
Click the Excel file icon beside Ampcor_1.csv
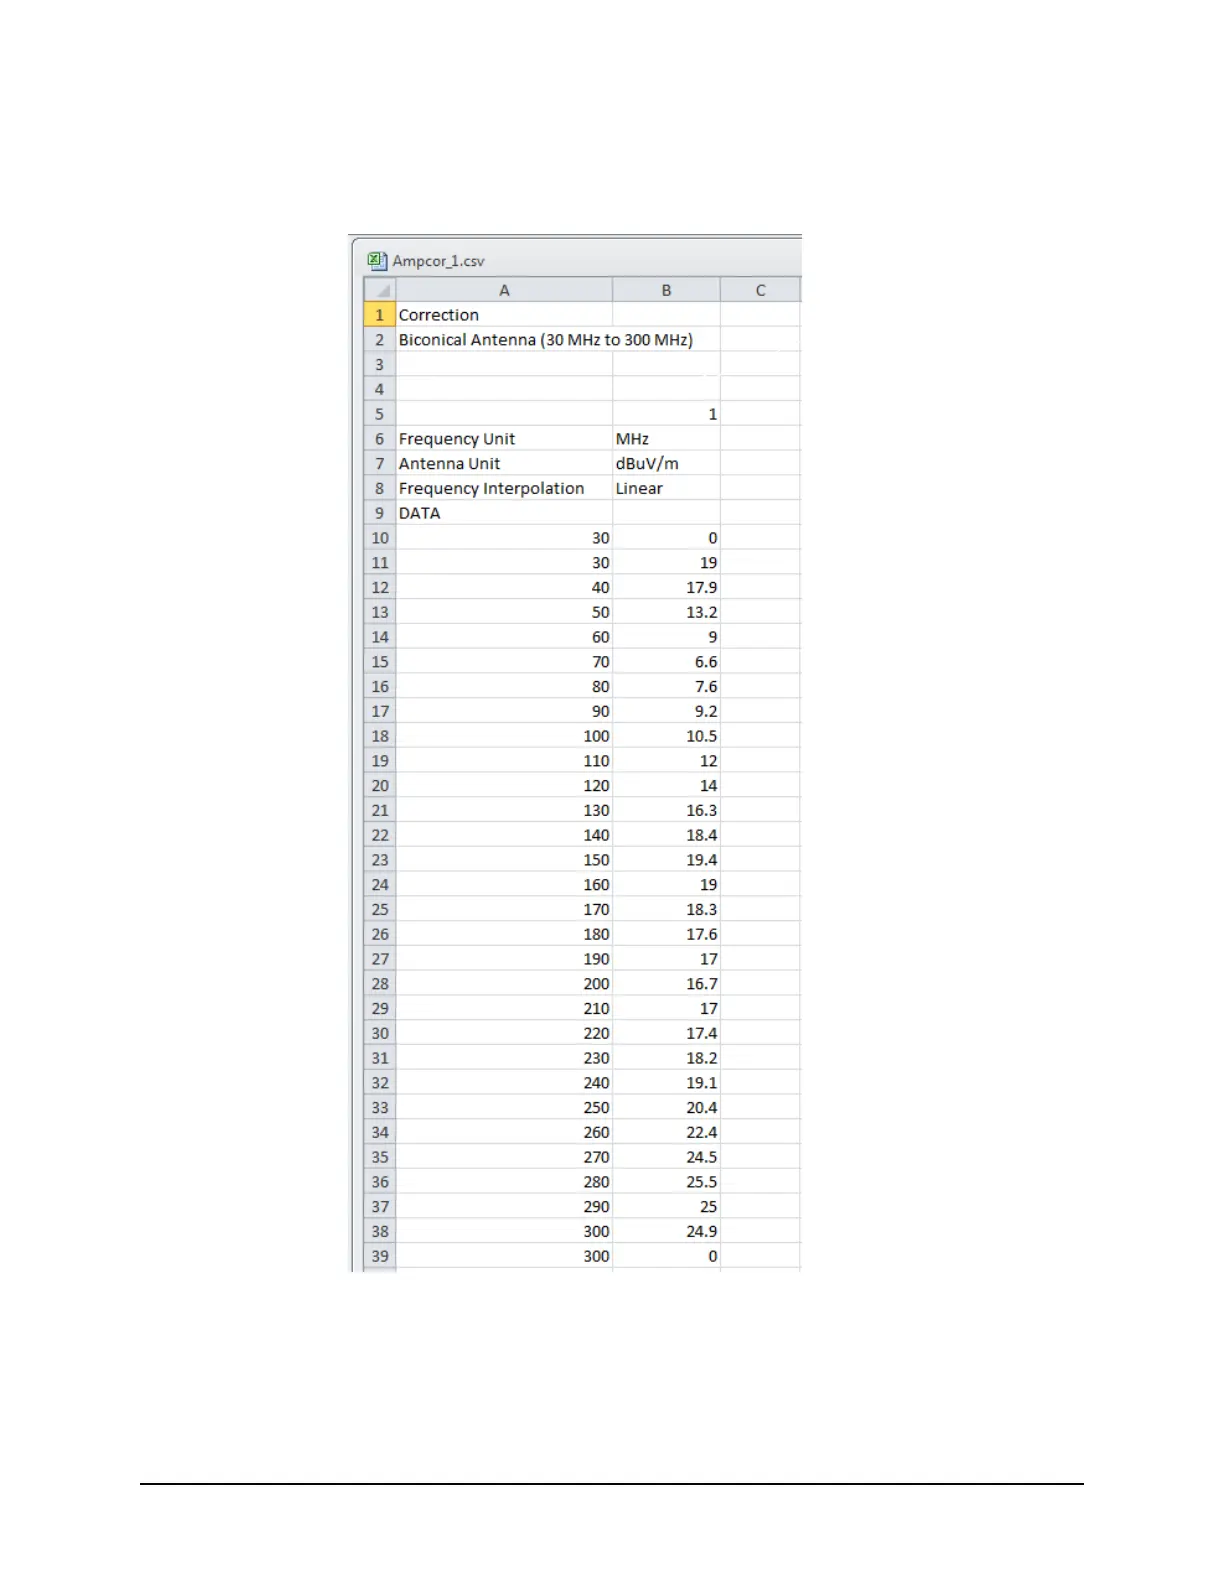click(377, 261)
